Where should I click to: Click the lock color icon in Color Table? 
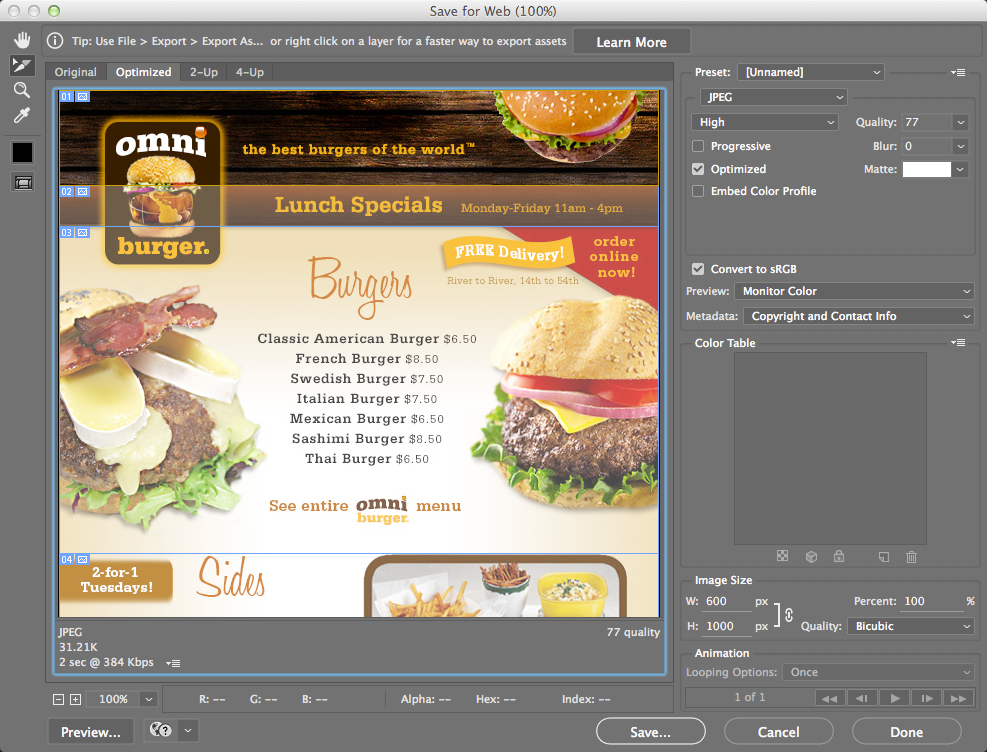(839, 557)
